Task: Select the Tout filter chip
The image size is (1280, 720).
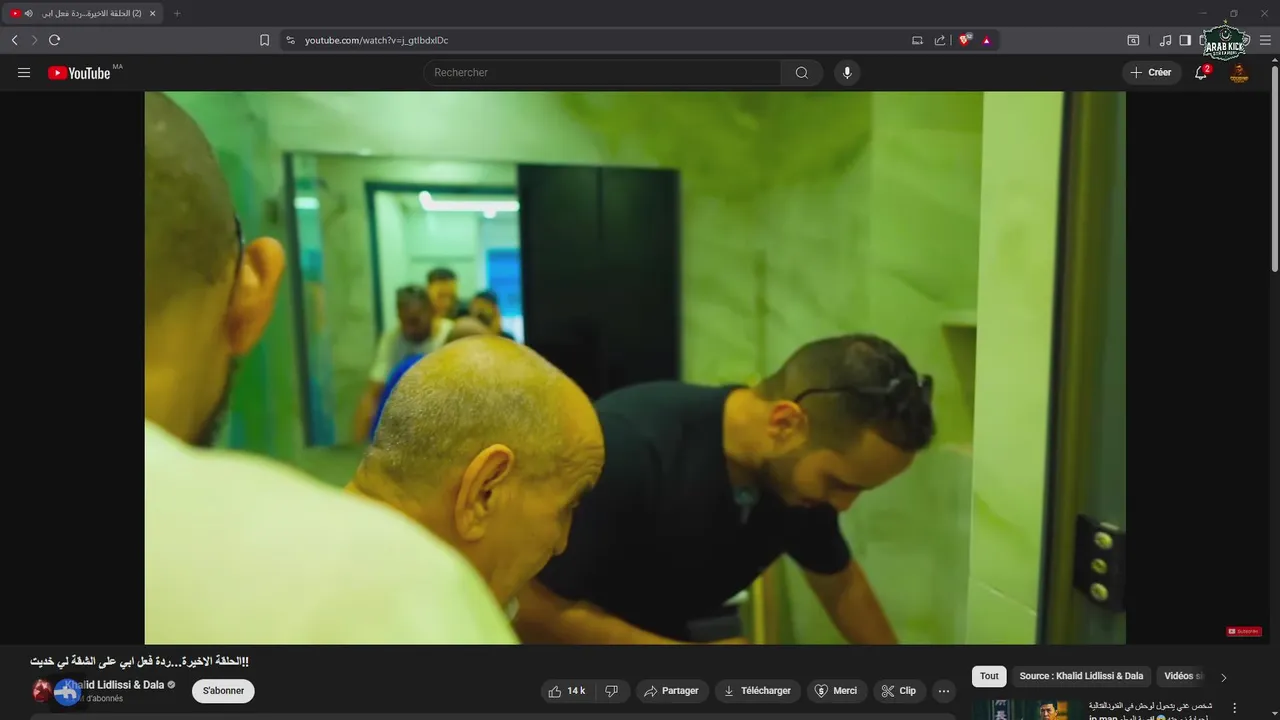Action: click(x=989, y=676)
